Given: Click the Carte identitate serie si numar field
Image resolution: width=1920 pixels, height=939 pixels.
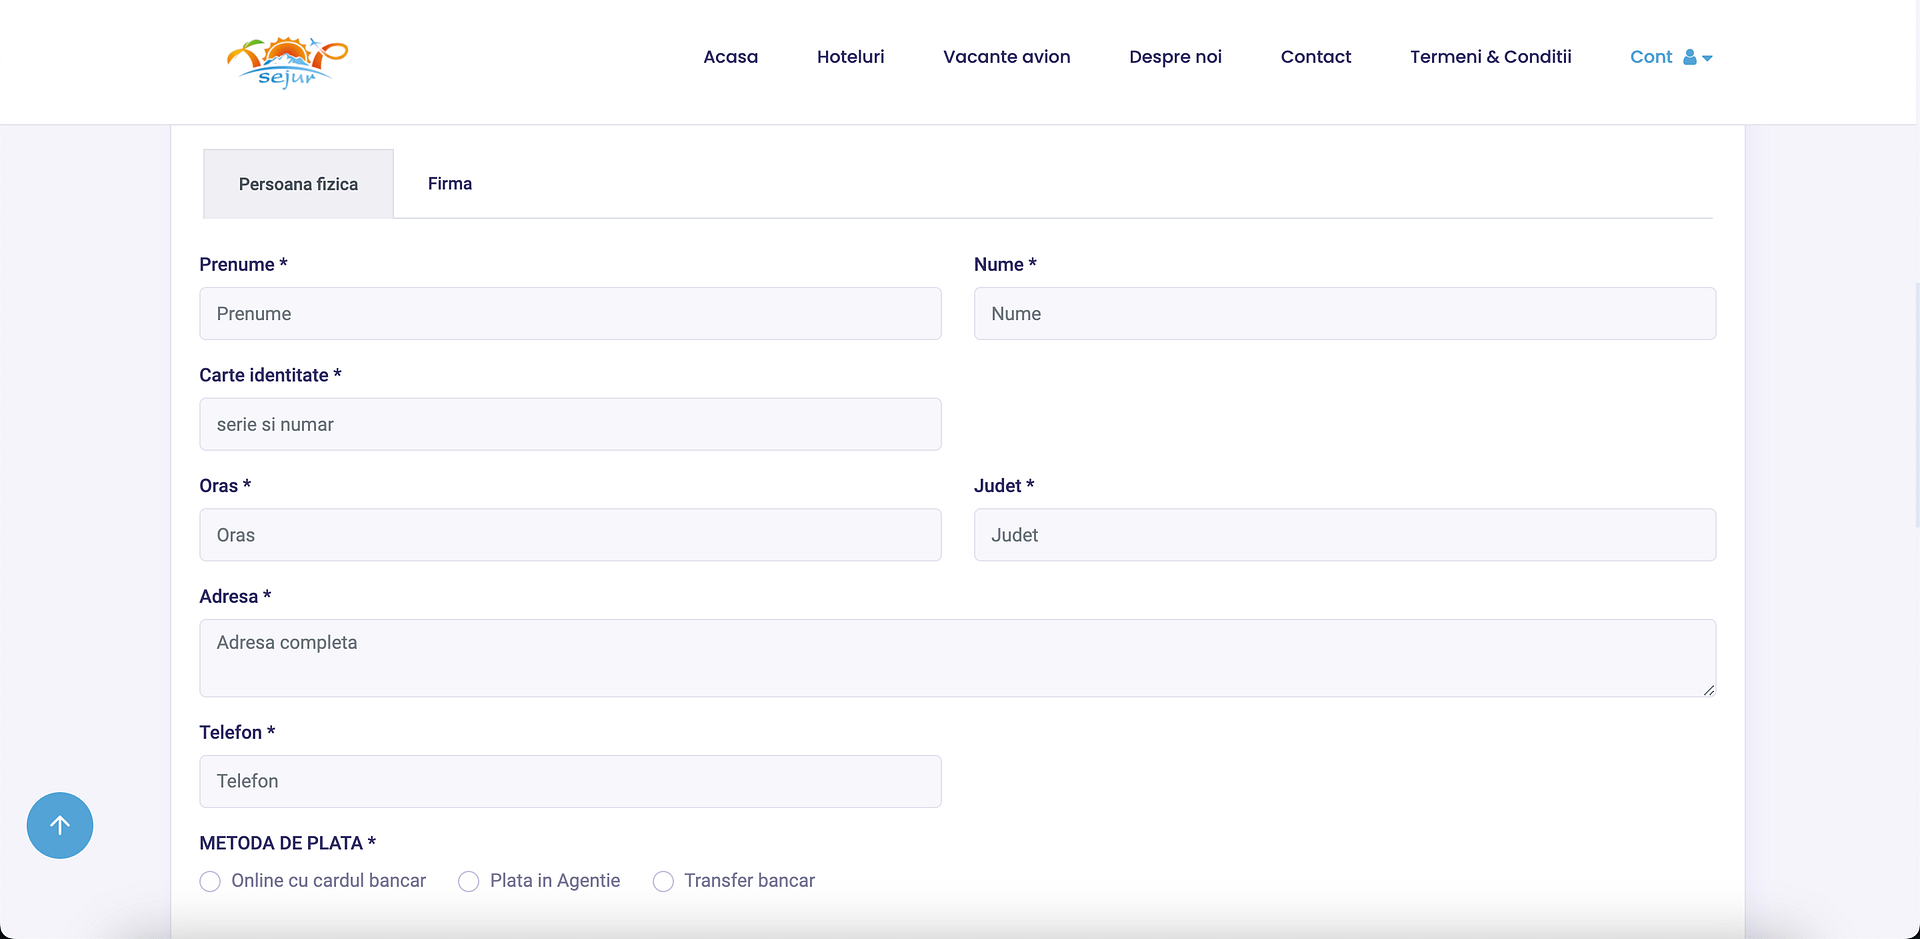Looking at the screenshot, I should tap(570, 424).
